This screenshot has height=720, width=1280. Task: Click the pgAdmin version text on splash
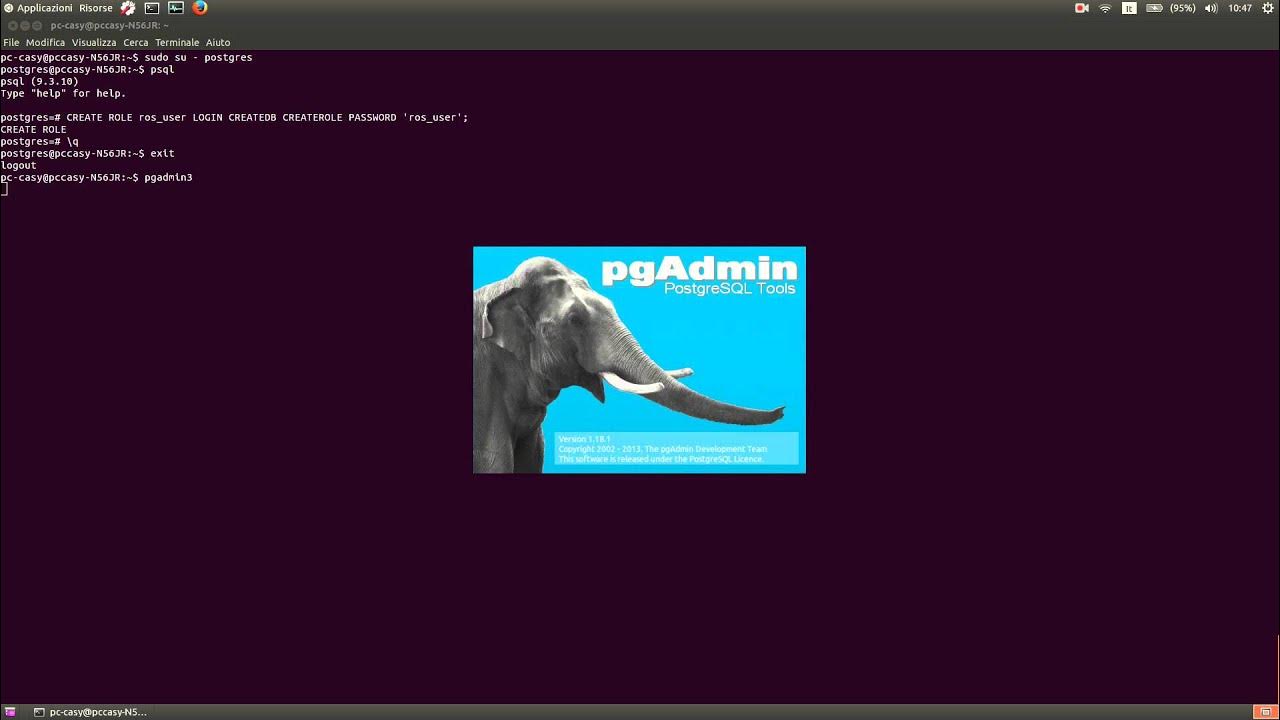point(584,439)
